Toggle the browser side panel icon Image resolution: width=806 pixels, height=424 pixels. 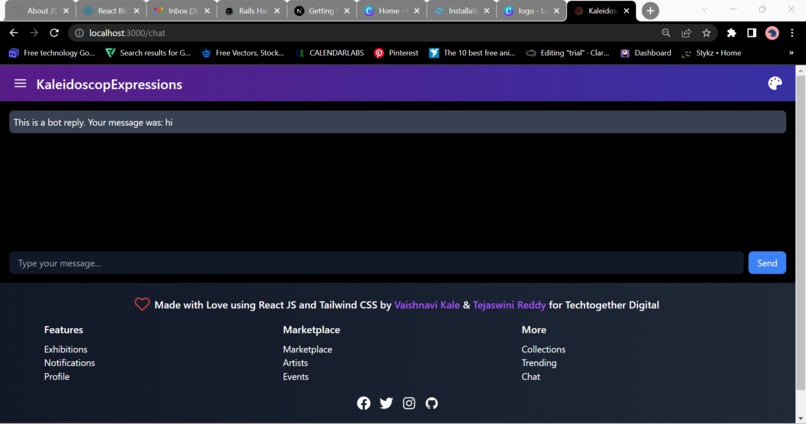[752, 33]
